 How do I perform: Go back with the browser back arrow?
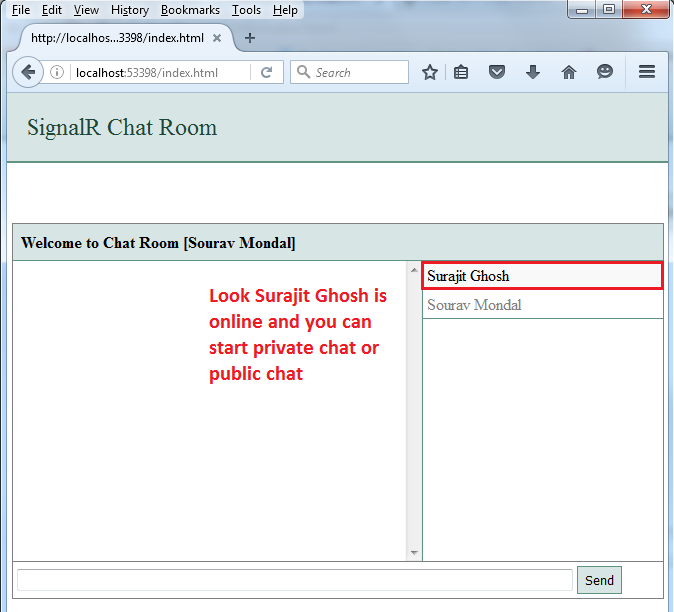[28, 72]
